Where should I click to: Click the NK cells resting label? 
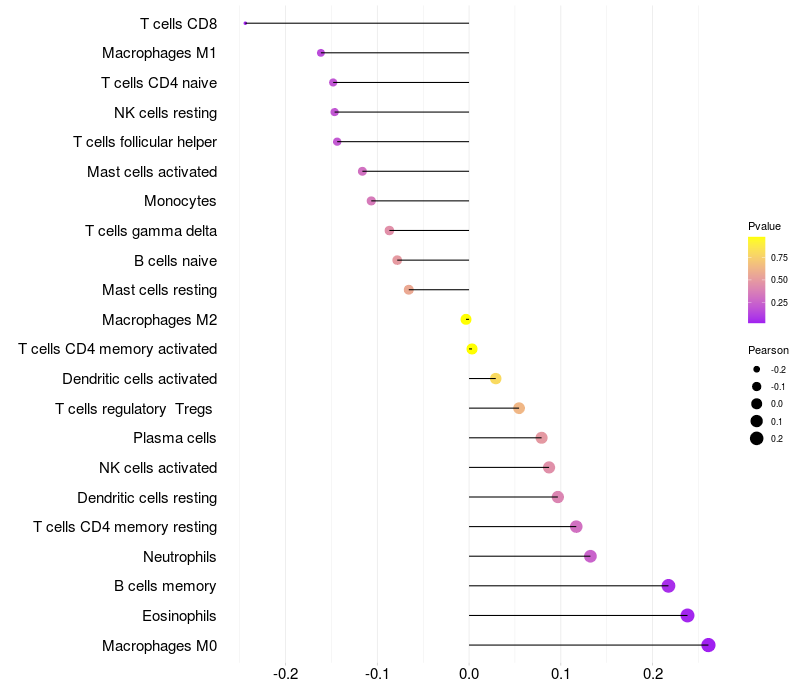coord(165,112)
